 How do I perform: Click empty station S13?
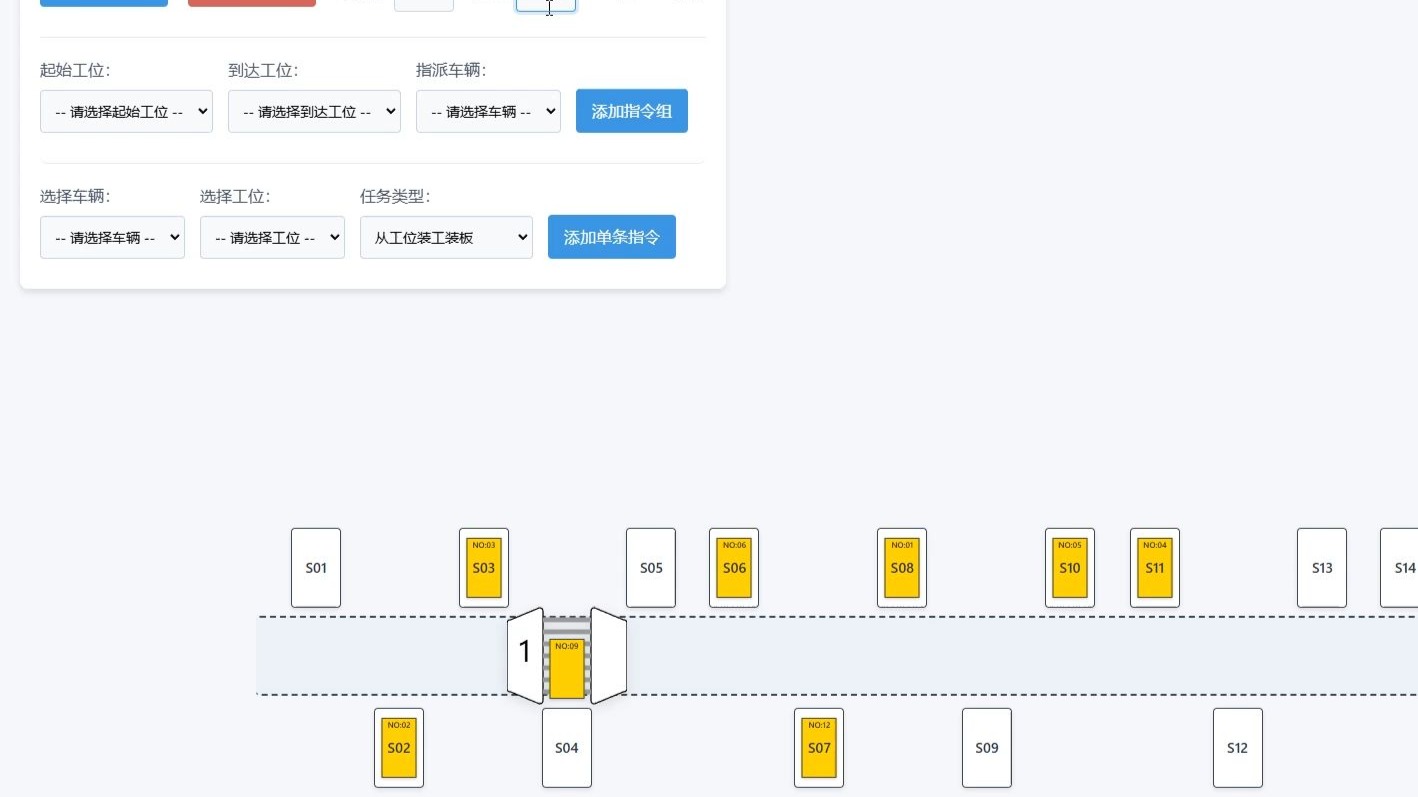[1322, 568]
